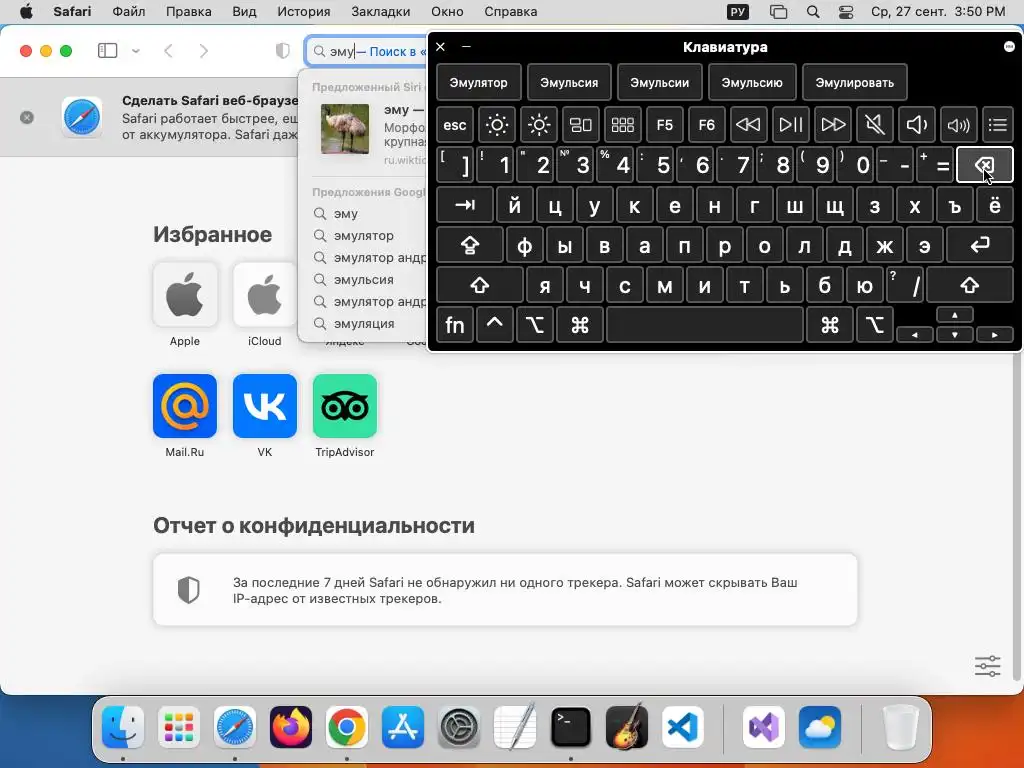Tap the tab key on virtual keyboard
The height and width of the screenshot is (768, 1024).
pos(465,206)
